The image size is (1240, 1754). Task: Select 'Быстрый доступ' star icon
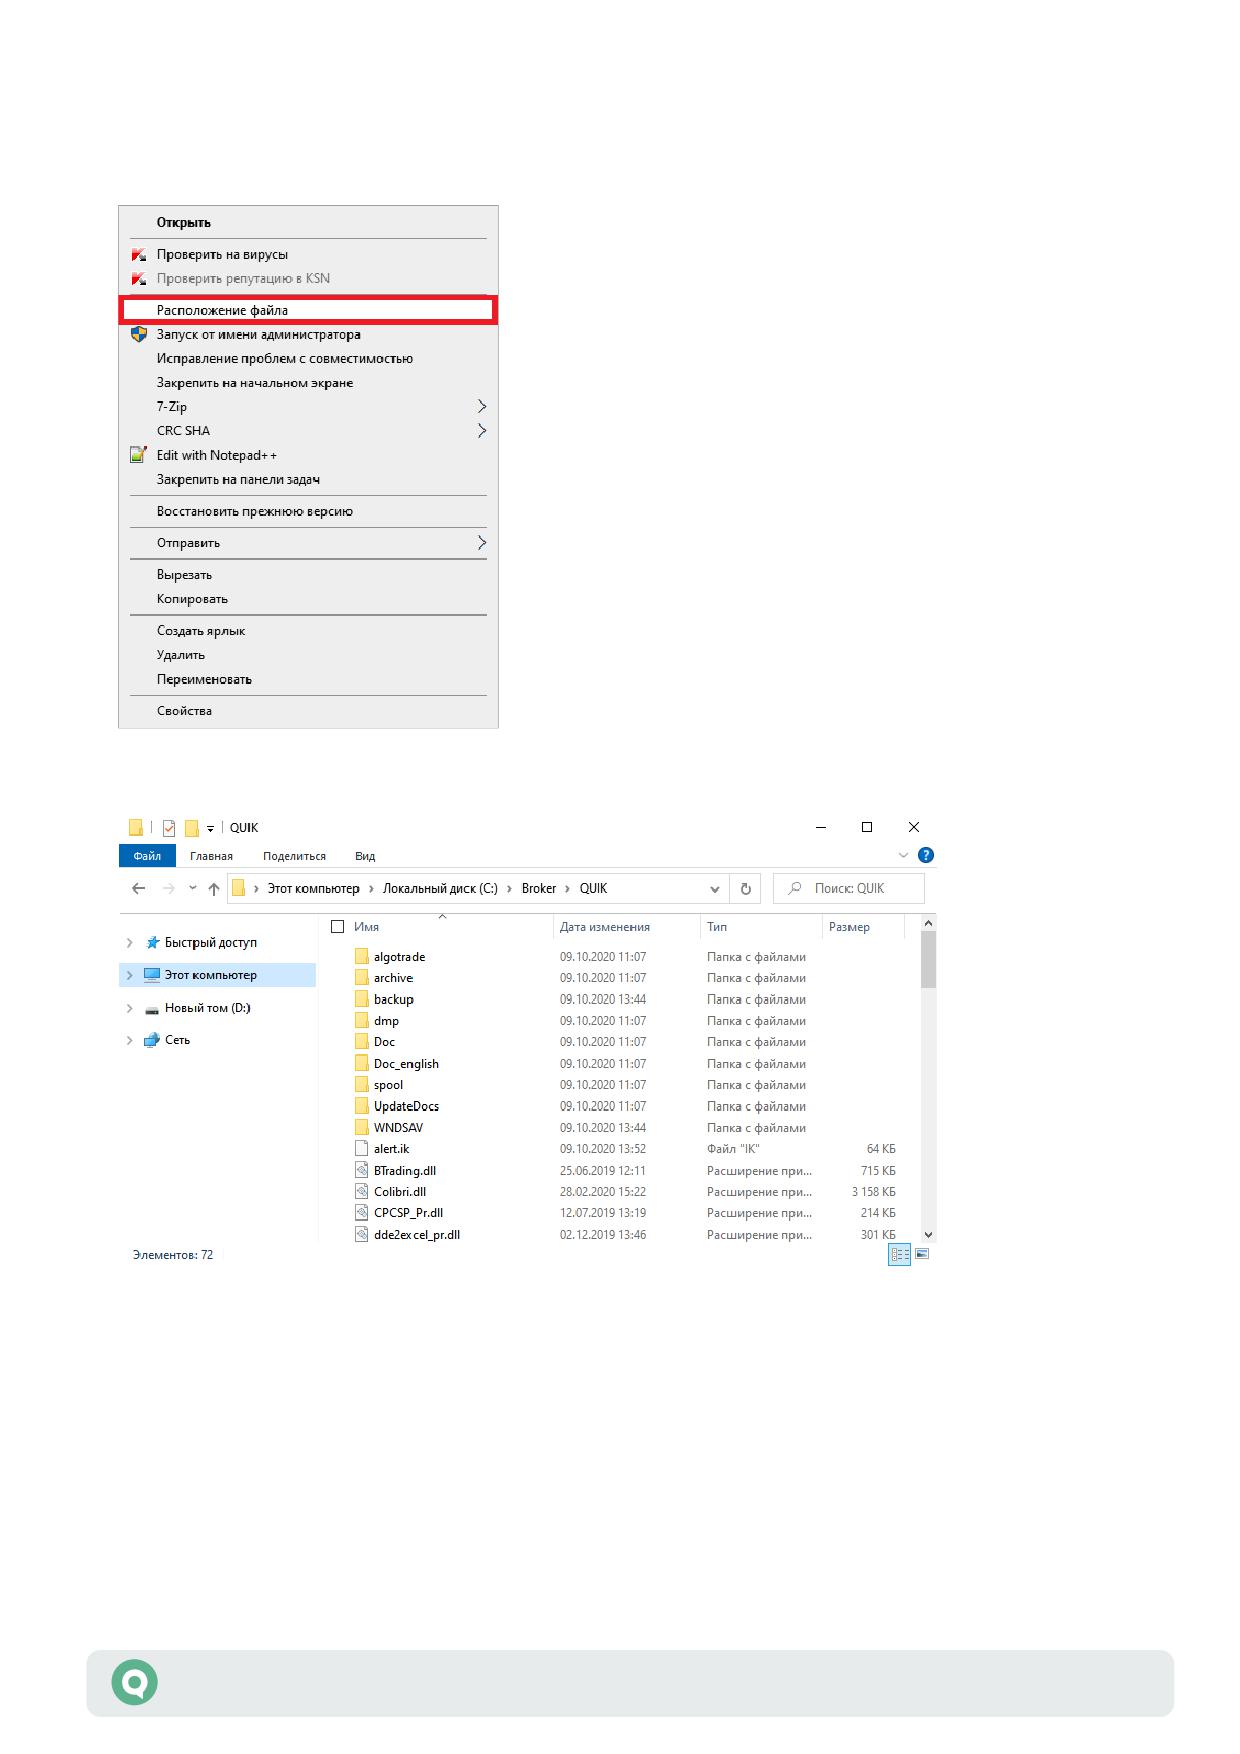(152, 942)
